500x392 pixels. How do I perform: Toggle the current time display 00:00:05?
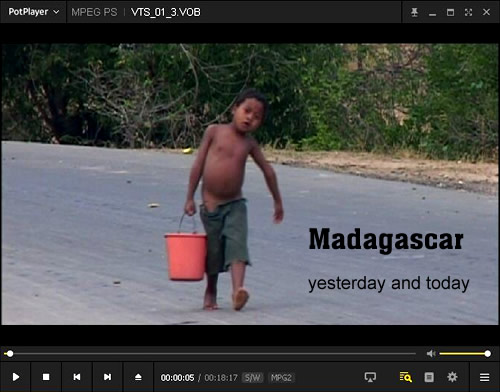(x=177, y=378)
